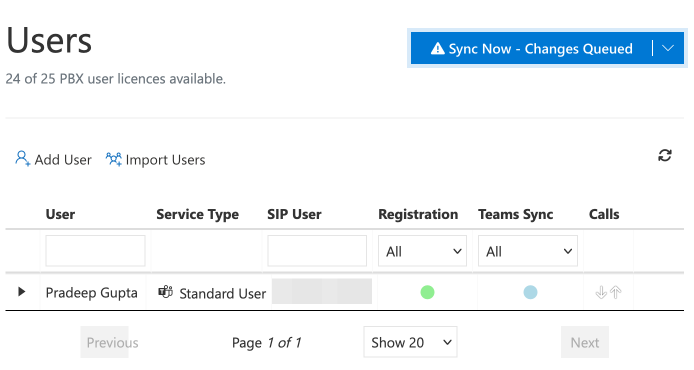The width and height of the screenshot is (694, 370).
Task: Click the Next page button
Action: click(585, 342)
